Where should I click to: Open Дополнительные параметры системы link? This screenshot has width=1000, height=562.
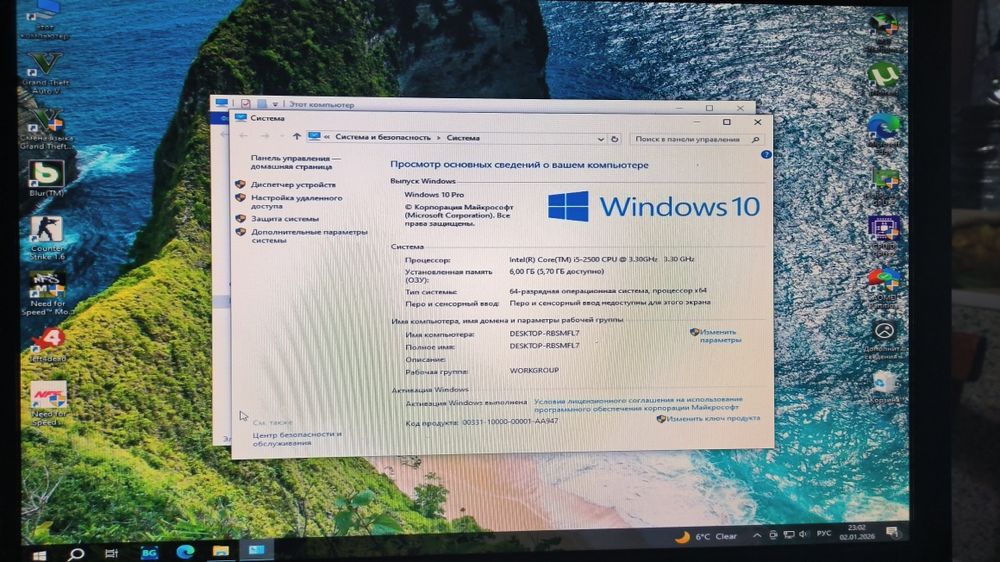point(309,236)
